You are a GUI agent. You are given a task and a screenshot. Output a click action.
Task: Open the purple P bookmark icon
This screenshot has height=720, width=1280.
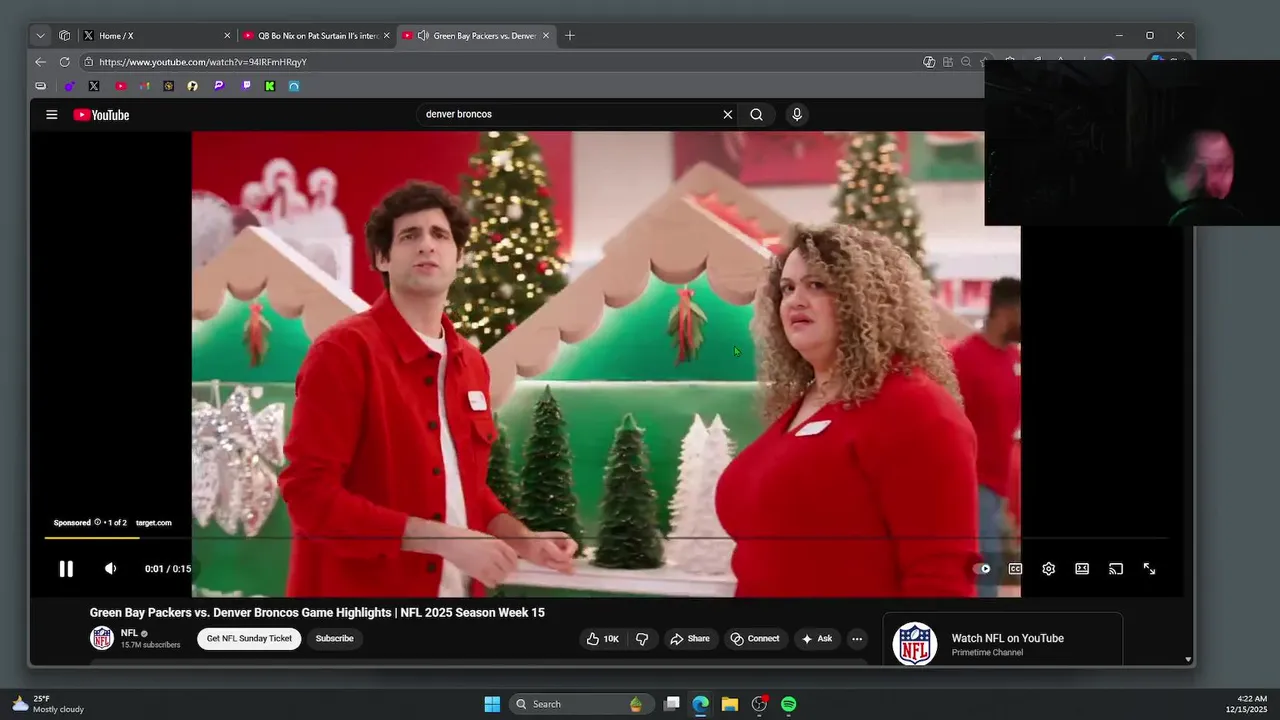(218, 86)
